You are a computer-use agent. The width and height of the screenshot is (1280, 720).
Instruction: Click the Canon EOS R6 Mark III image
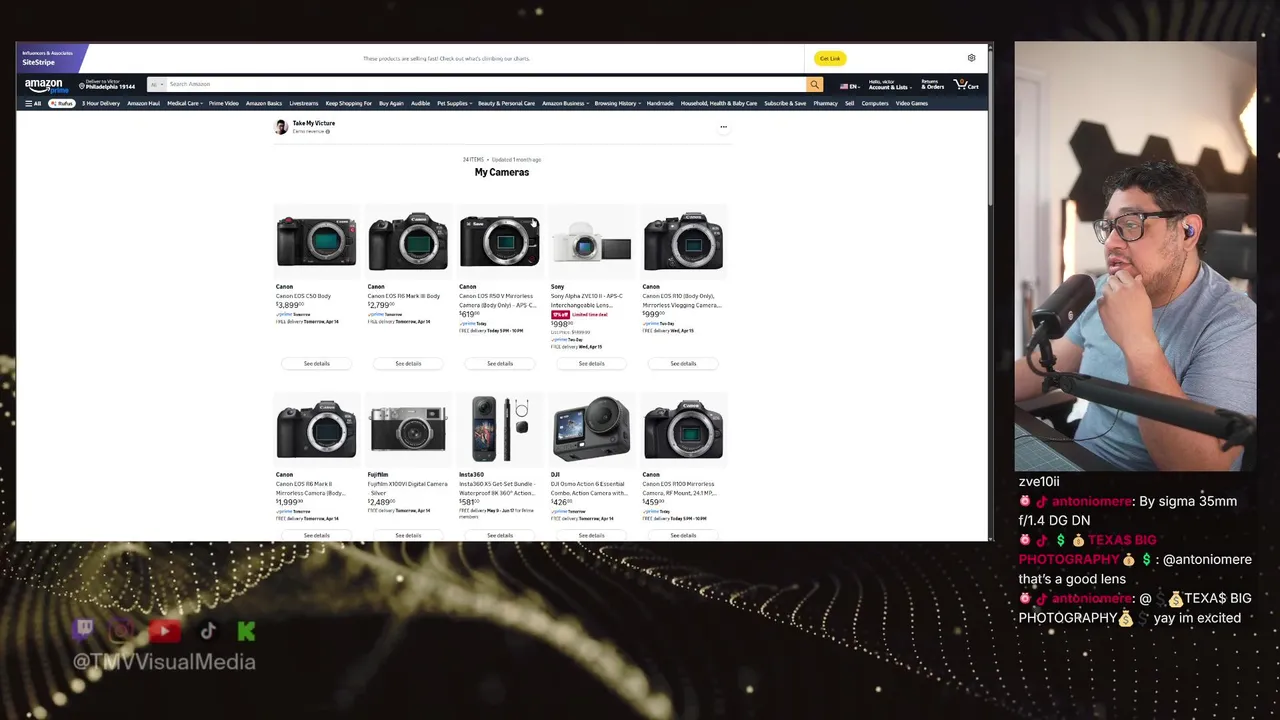tap(408, 241)
